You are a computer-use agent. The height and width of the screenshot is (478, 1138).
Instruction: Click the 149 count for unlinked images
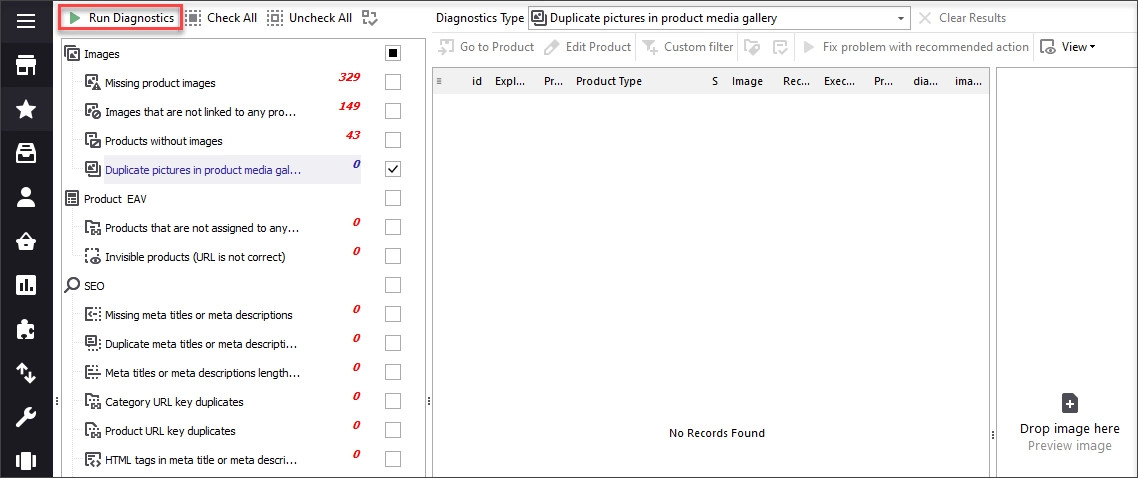tap(349, 107)
